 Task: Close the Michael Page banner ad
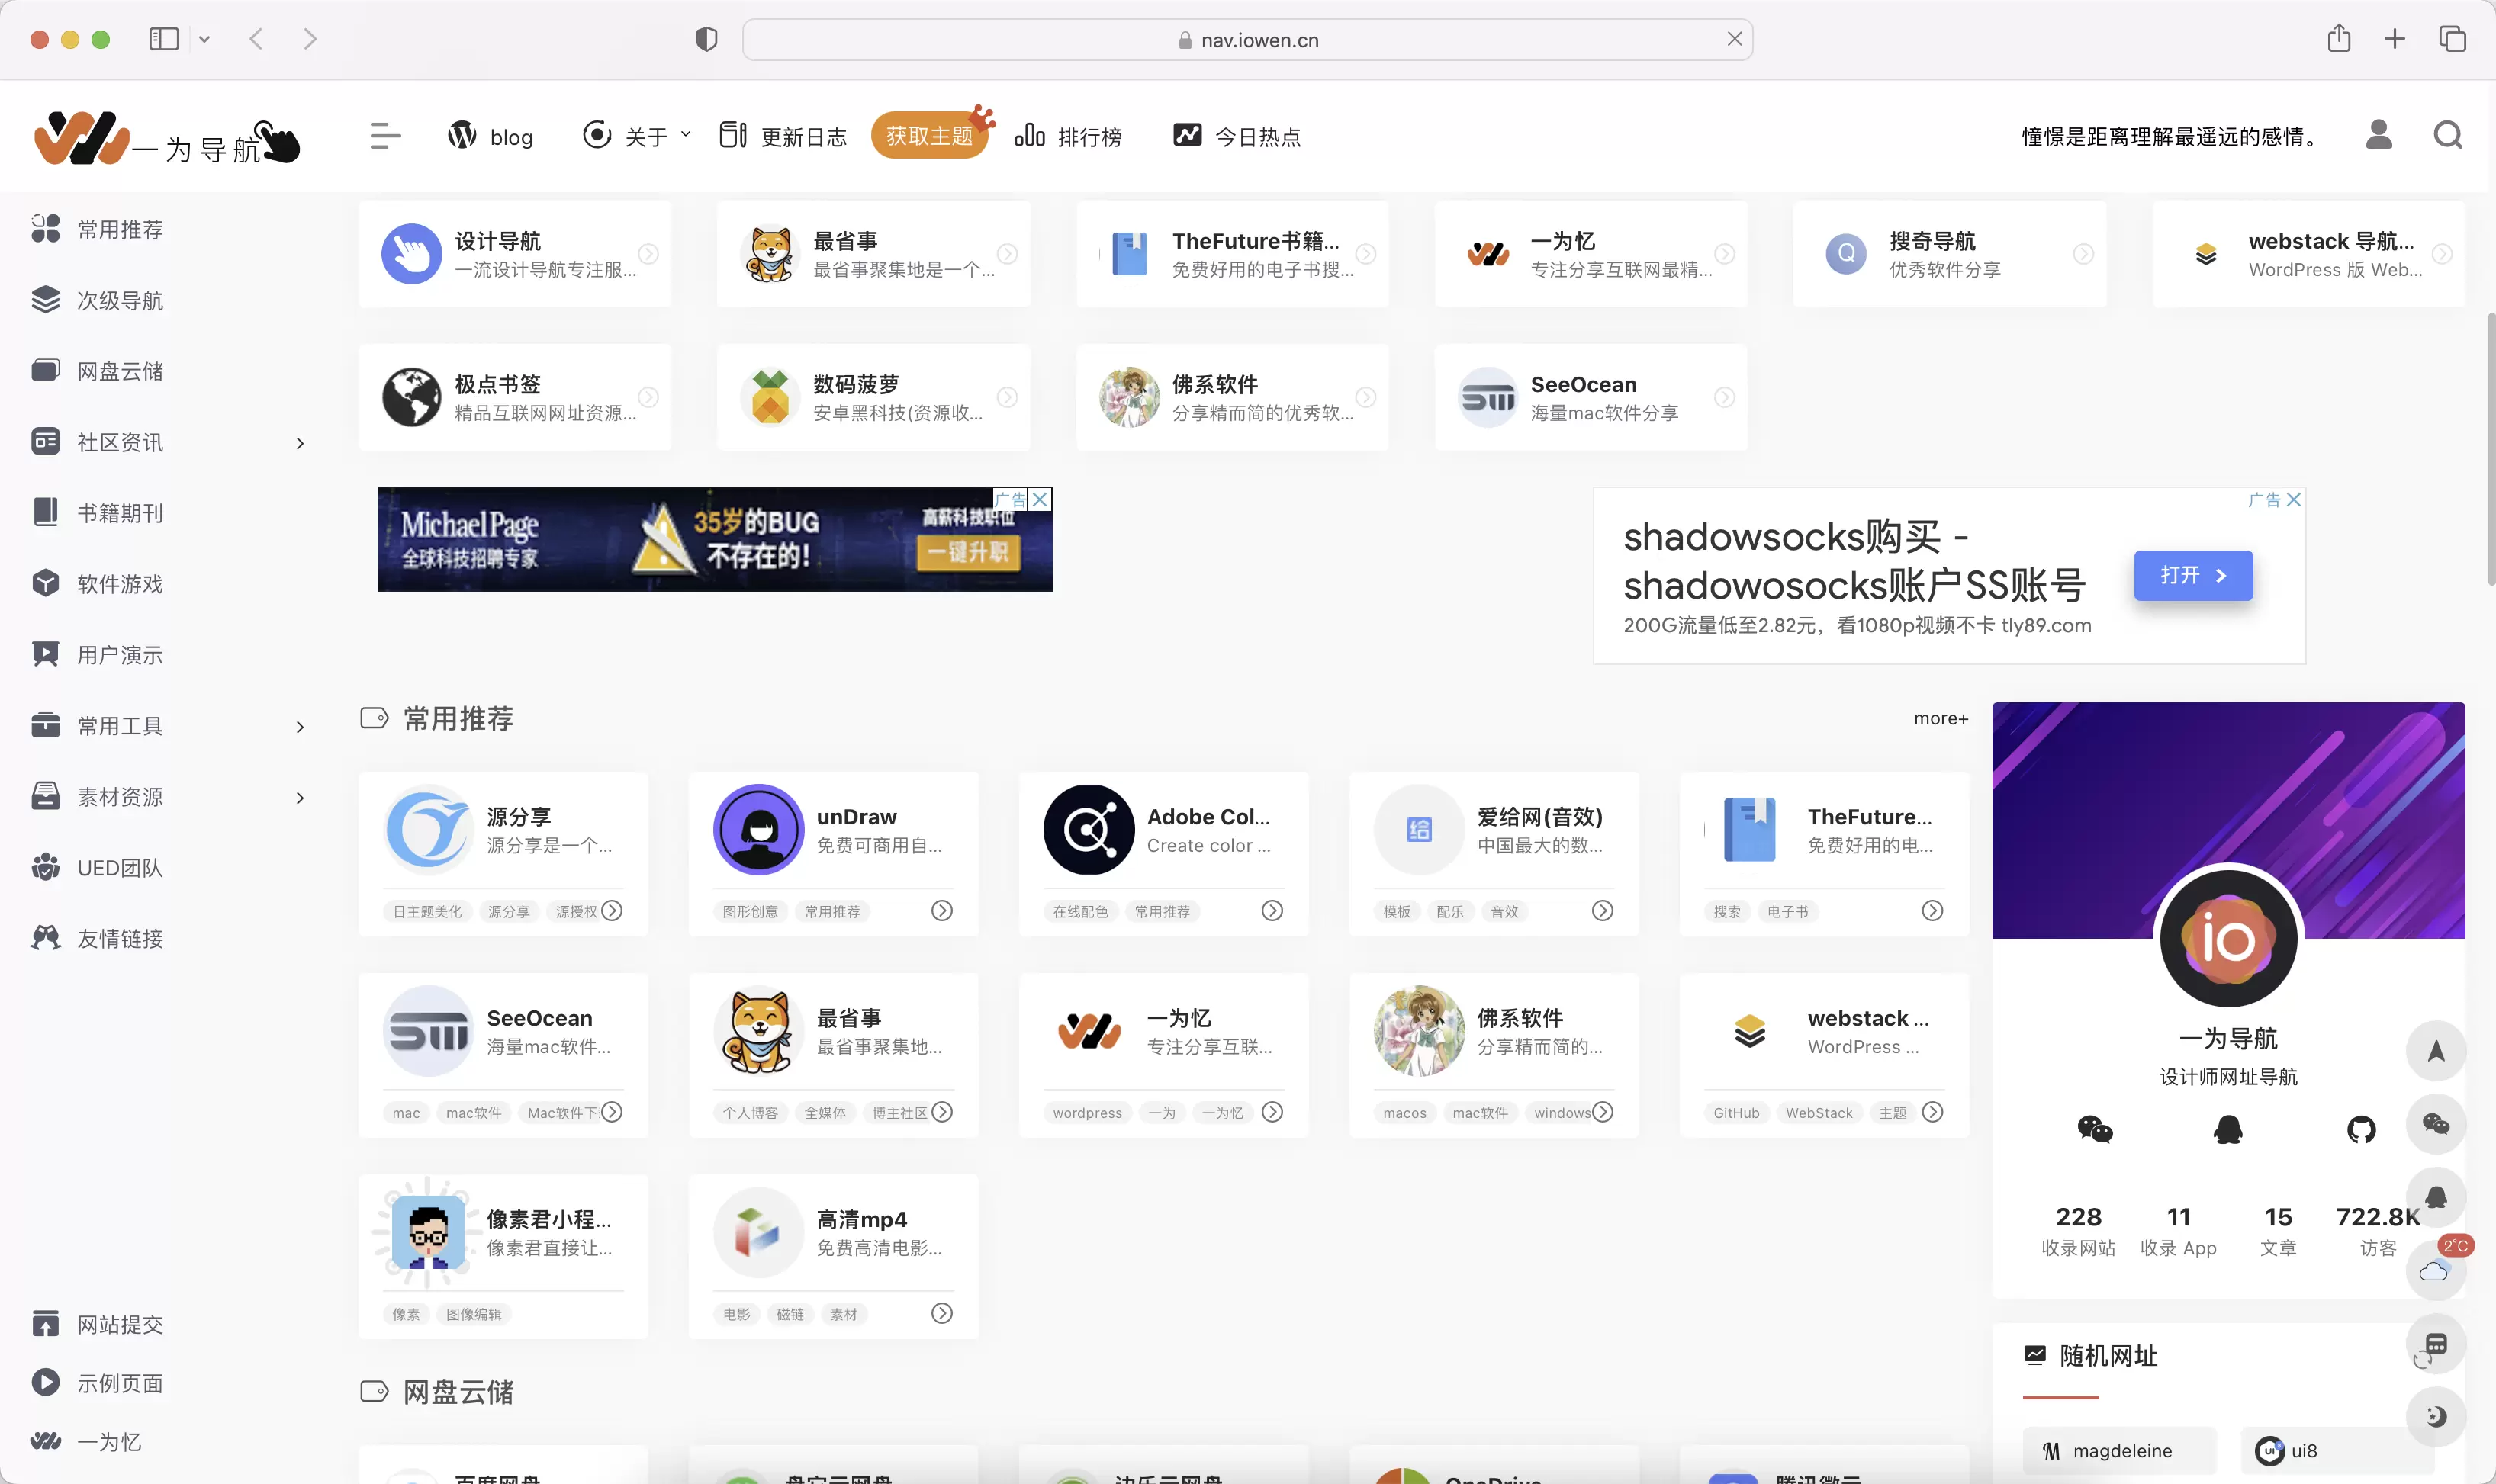tap(1040, 499)
